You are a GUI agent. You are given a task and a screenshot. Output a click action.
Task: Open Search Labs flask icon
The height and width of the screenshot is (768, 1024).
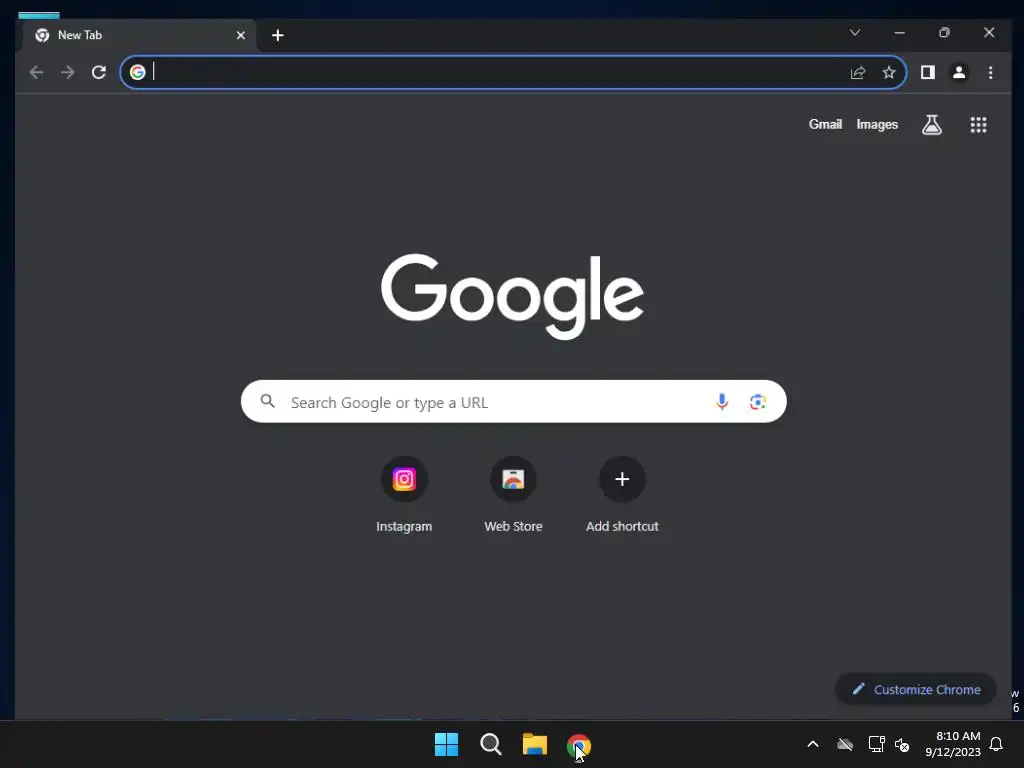(x=932, y=125)
